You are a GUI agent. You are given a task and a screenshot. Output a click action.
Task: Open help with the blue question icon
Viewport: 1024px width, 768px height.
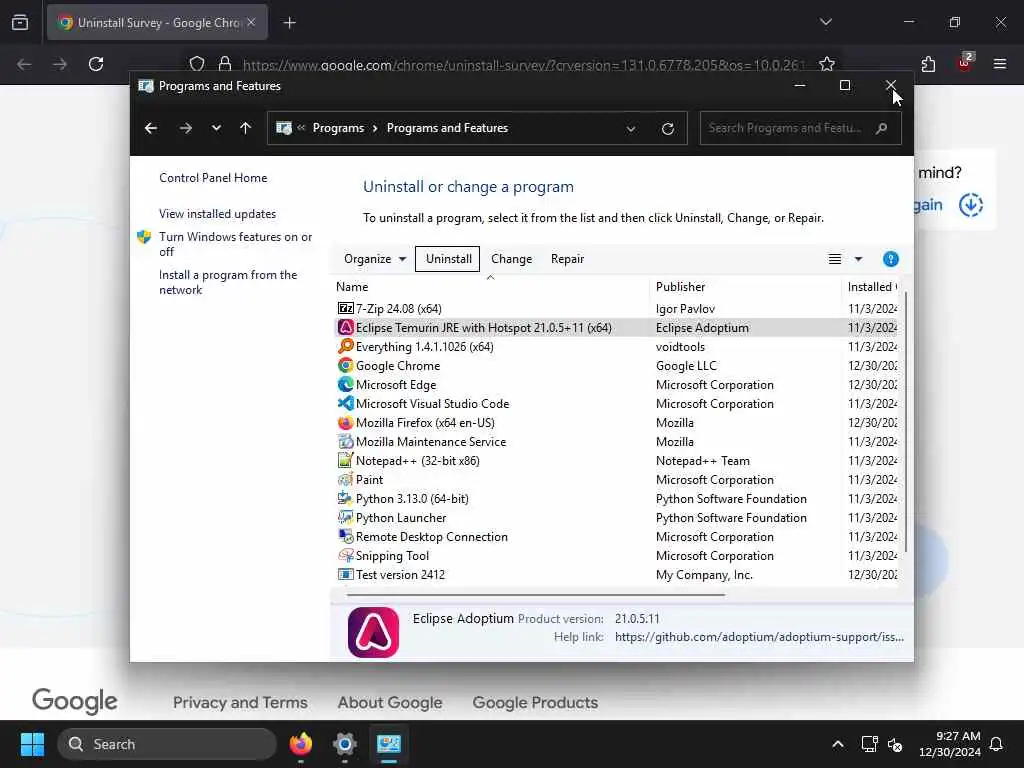890,259
